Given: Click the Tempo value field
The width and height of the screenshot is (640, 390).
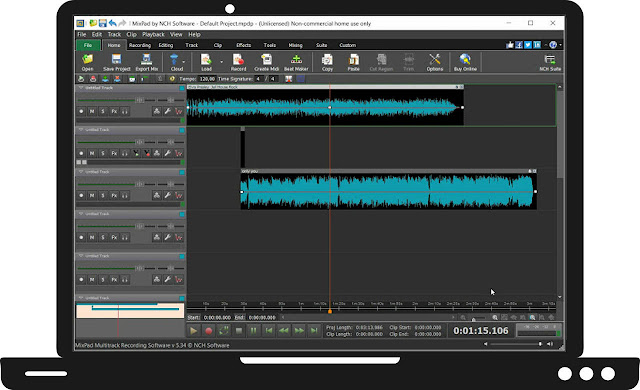Looking at the screenshot, I should (x=207, y=79).
